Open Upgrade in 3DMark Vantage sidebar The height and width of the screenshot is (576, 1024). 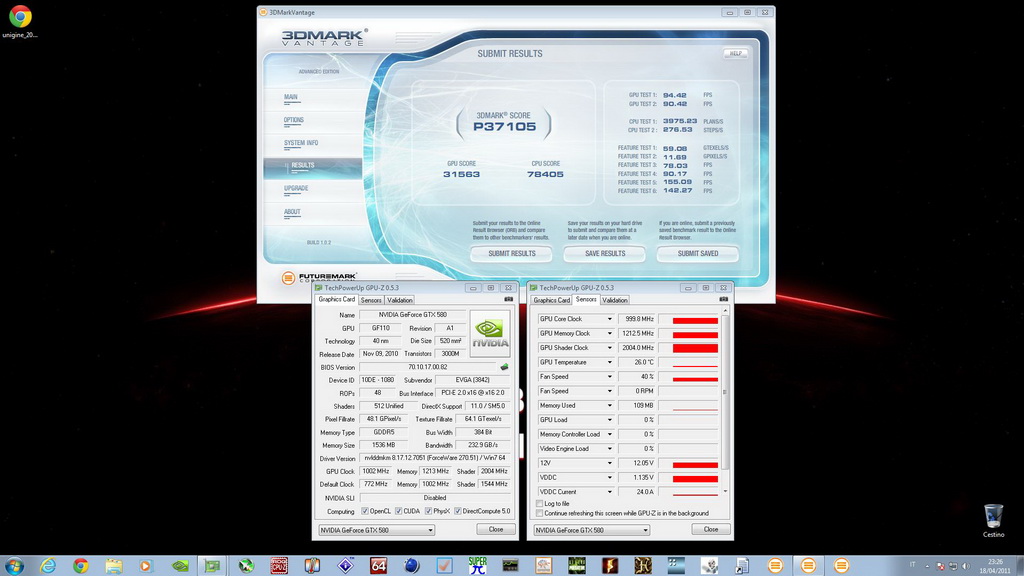click(296, 189)
